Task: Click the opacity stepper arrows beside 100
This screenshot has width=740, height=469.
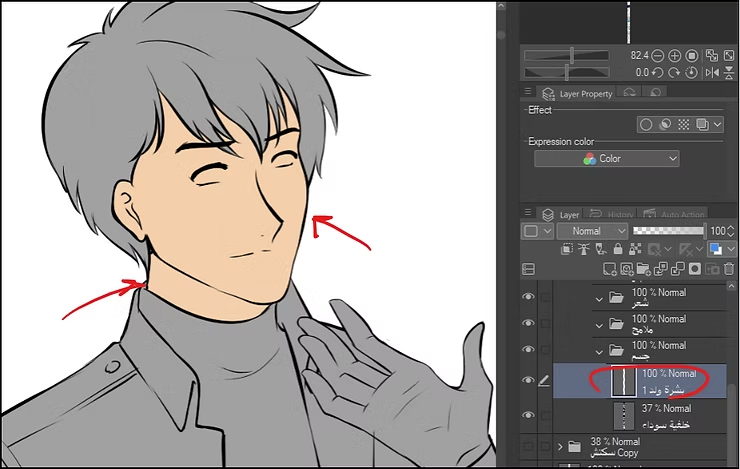Action: tap(731, 231)
